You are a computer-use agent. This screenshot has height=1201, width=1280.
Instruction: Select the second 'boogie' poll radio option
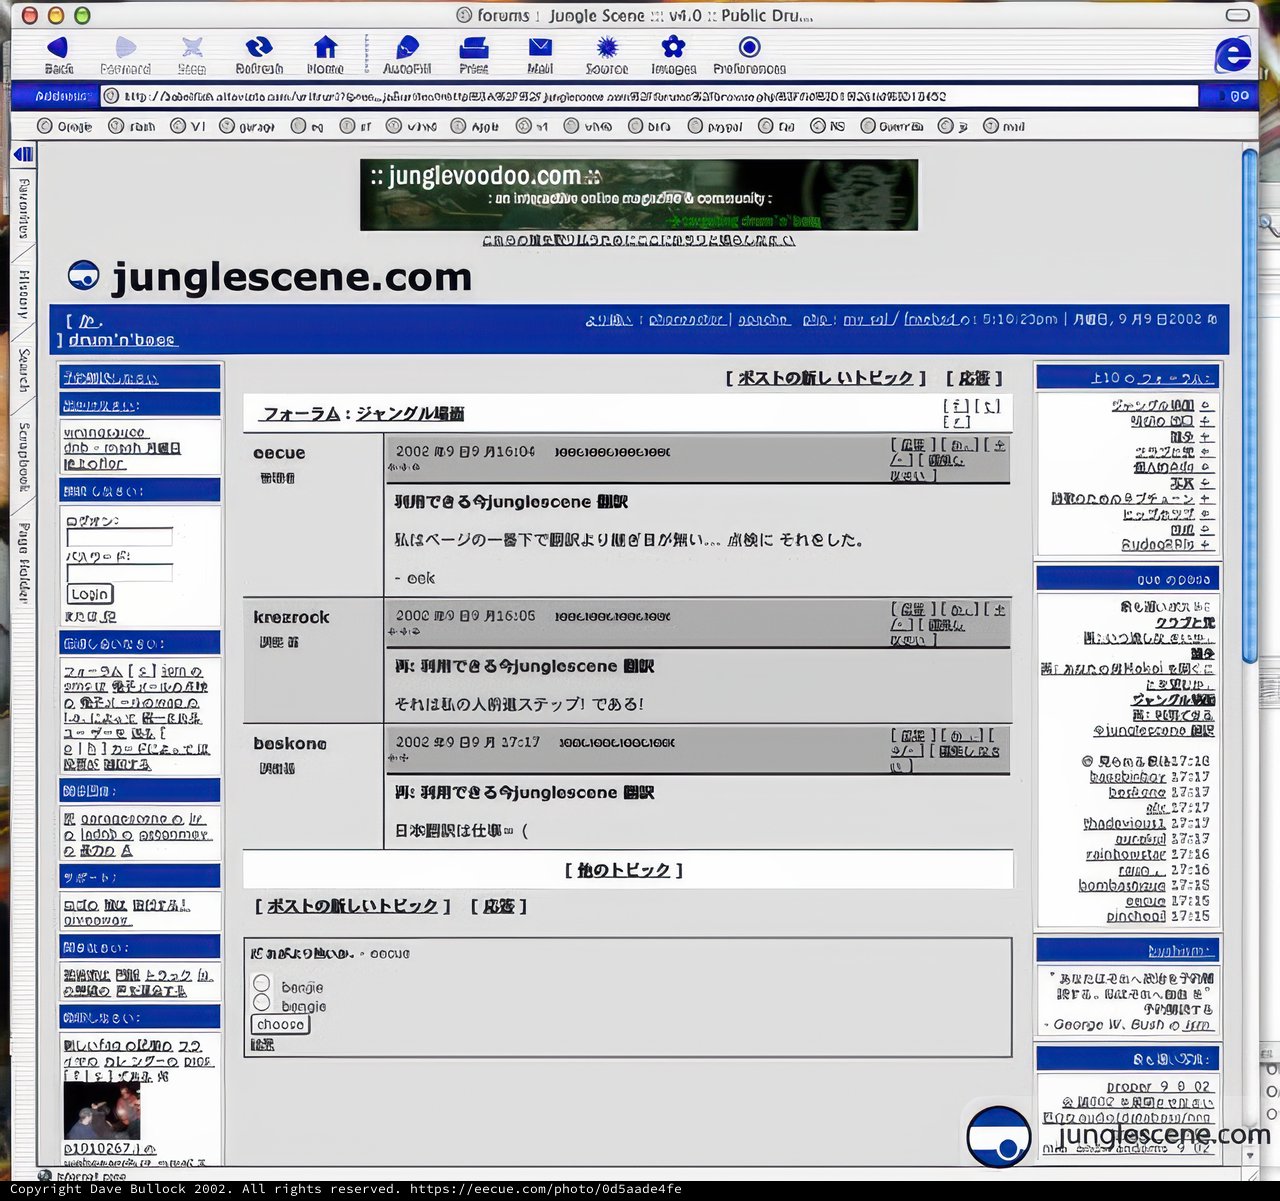click(x=262, y=1003)
